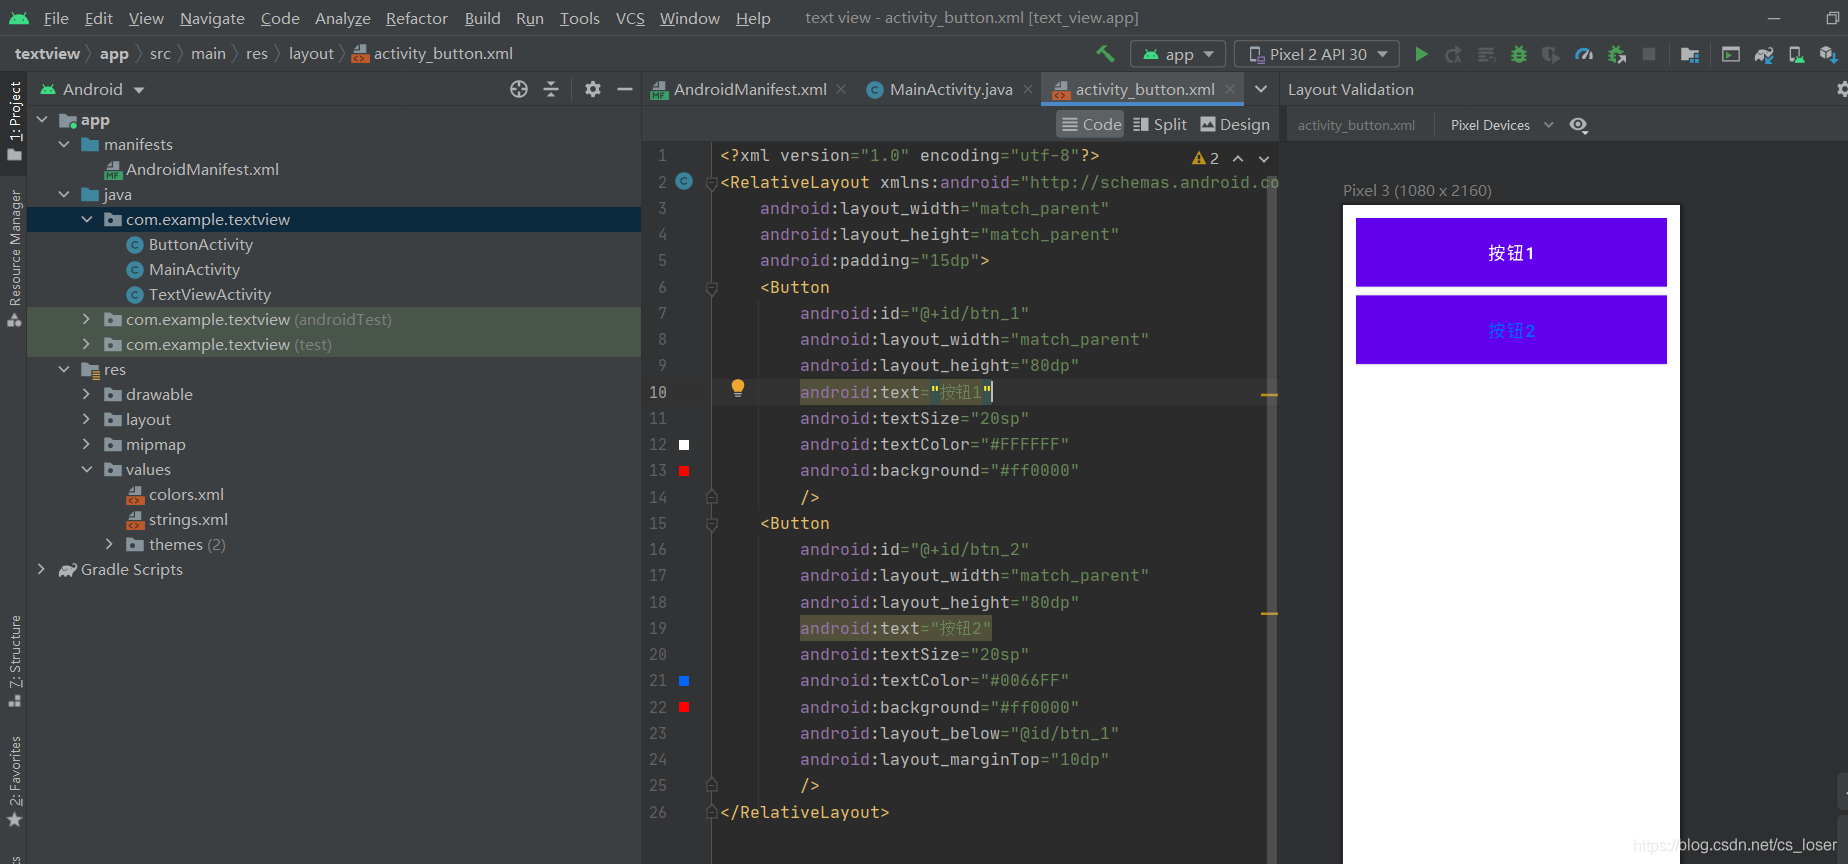Click the Sync Project with Gradle Files icon

[x=1764, y=54]
